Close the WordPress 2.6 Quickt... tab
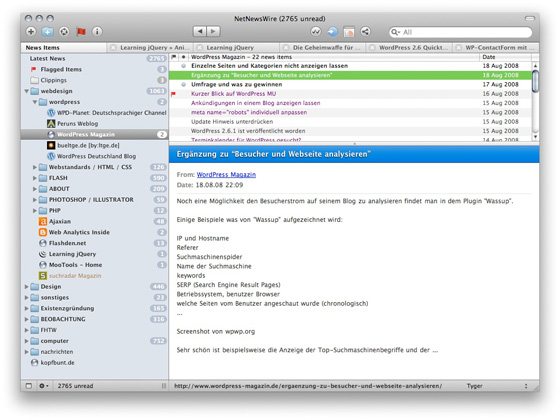The image size is (560, 420). [372, 48]
